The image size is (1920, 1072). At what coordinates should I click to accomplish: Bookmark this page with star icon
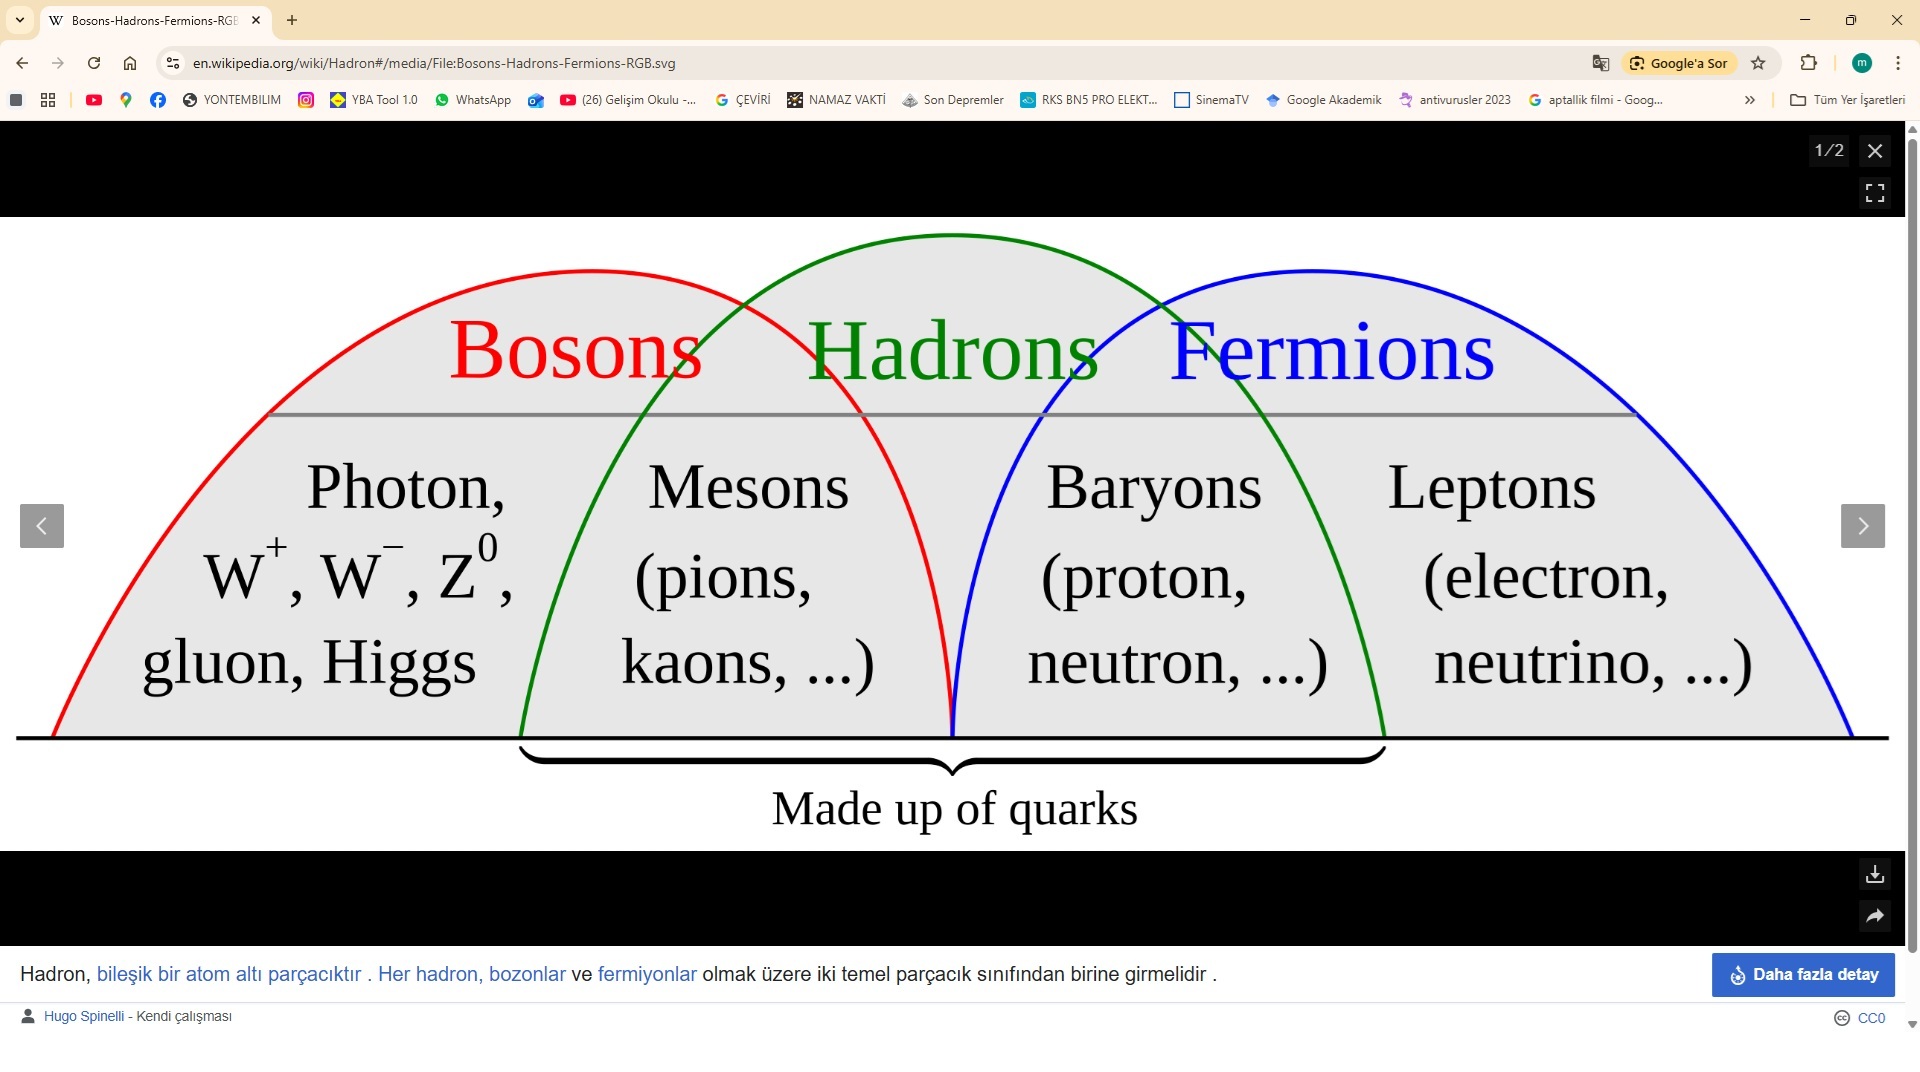point(1758,63)
